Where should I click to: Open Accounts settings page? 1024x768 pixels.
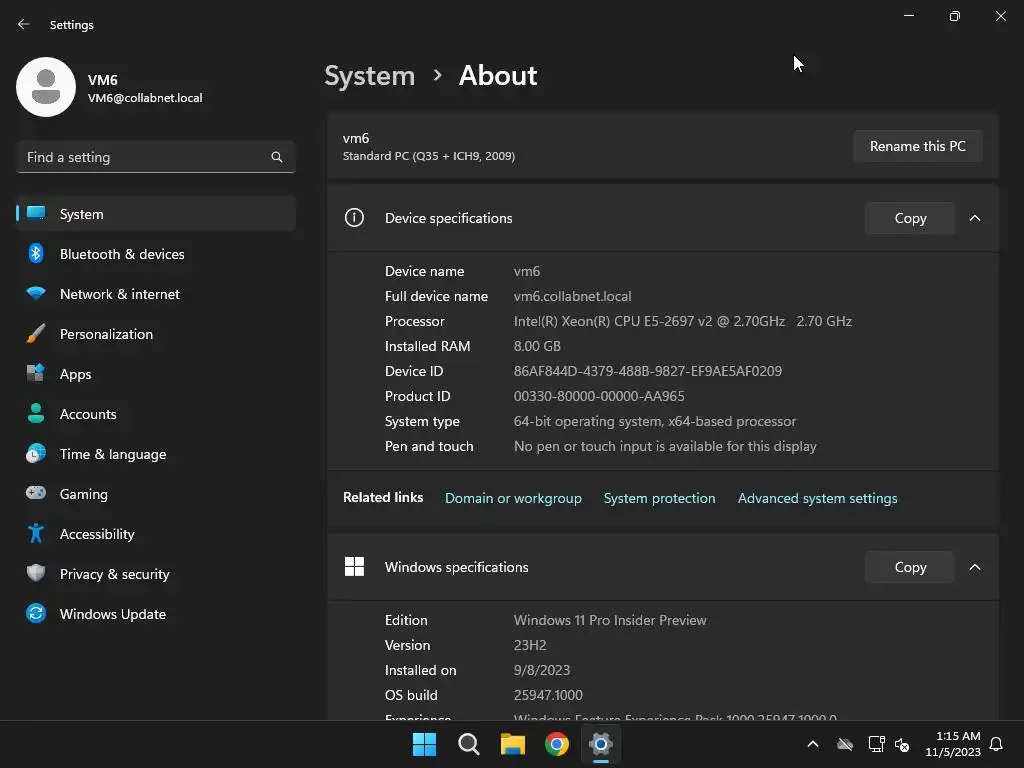click(155, 414)
